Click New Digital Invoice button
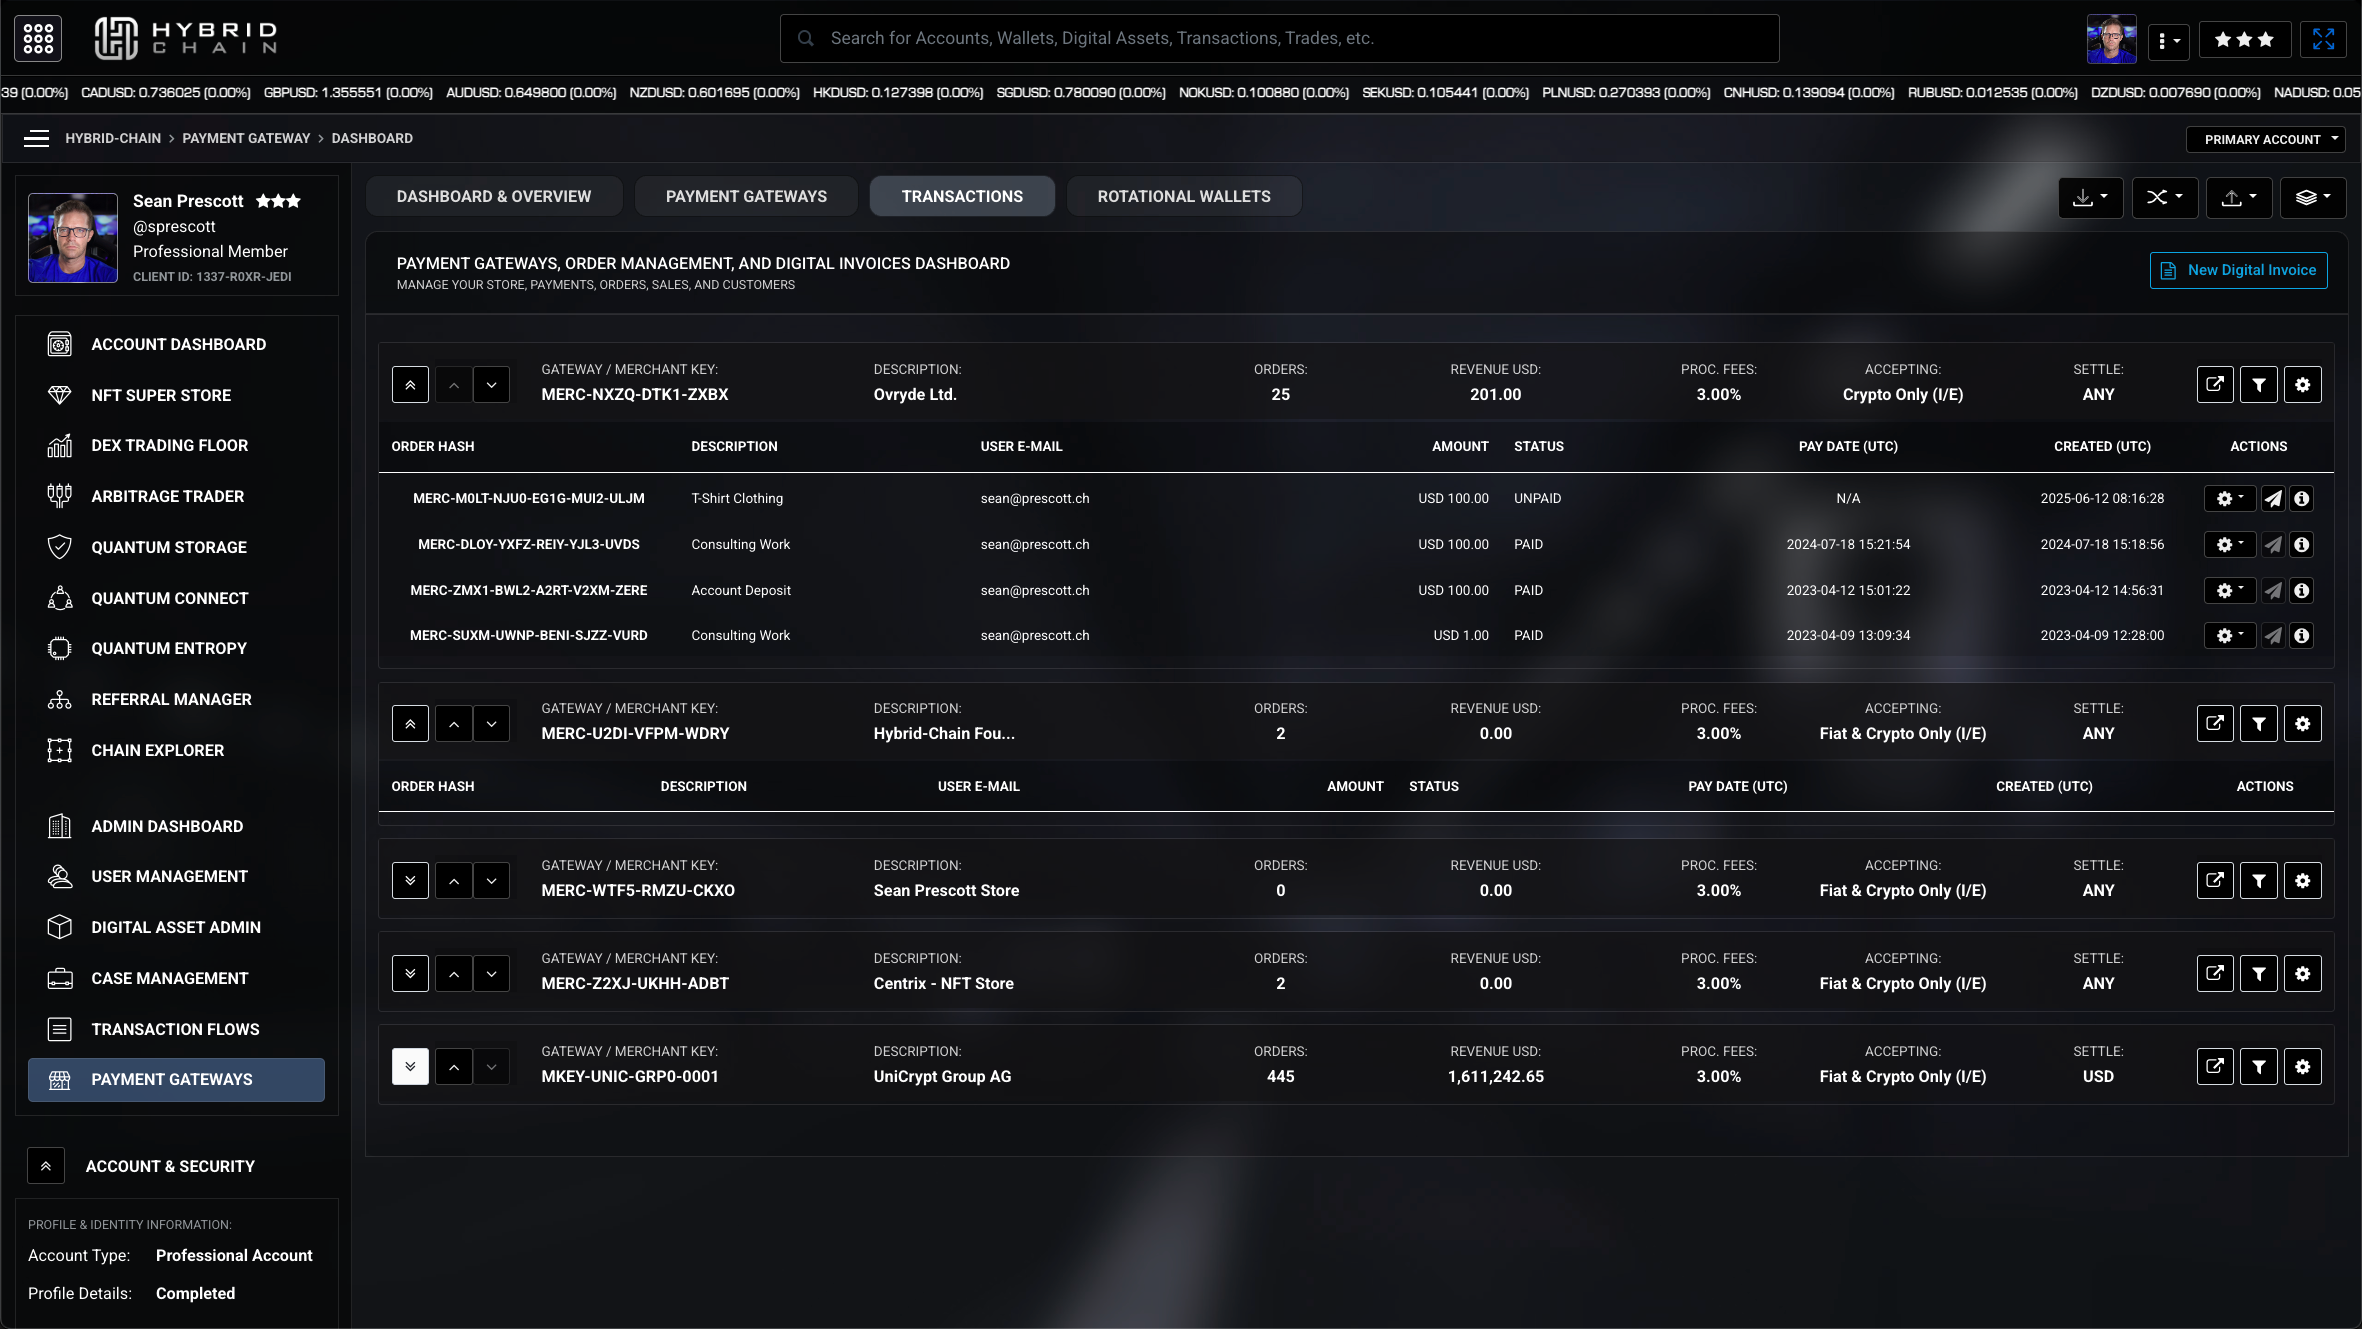Image resolution: width=2362 pixels, height=1329 pixels. pos(2238,271)
